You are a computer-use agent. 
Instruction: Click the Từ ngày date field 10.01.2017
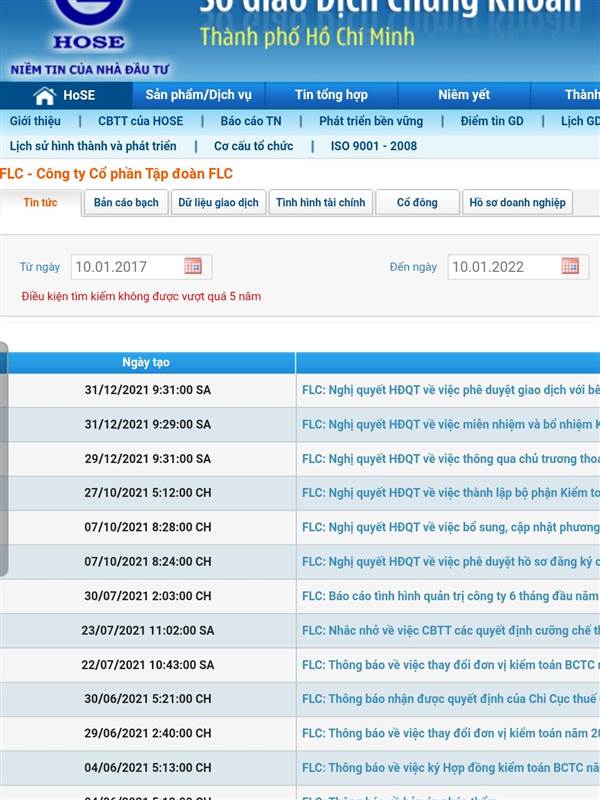[141, 267]
